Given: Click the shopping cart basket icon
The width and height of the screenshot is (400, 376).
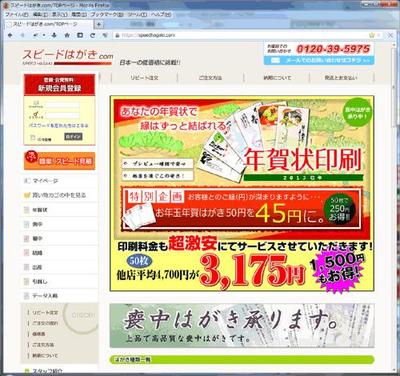Looking at the screenshot, I should (27, 195).
